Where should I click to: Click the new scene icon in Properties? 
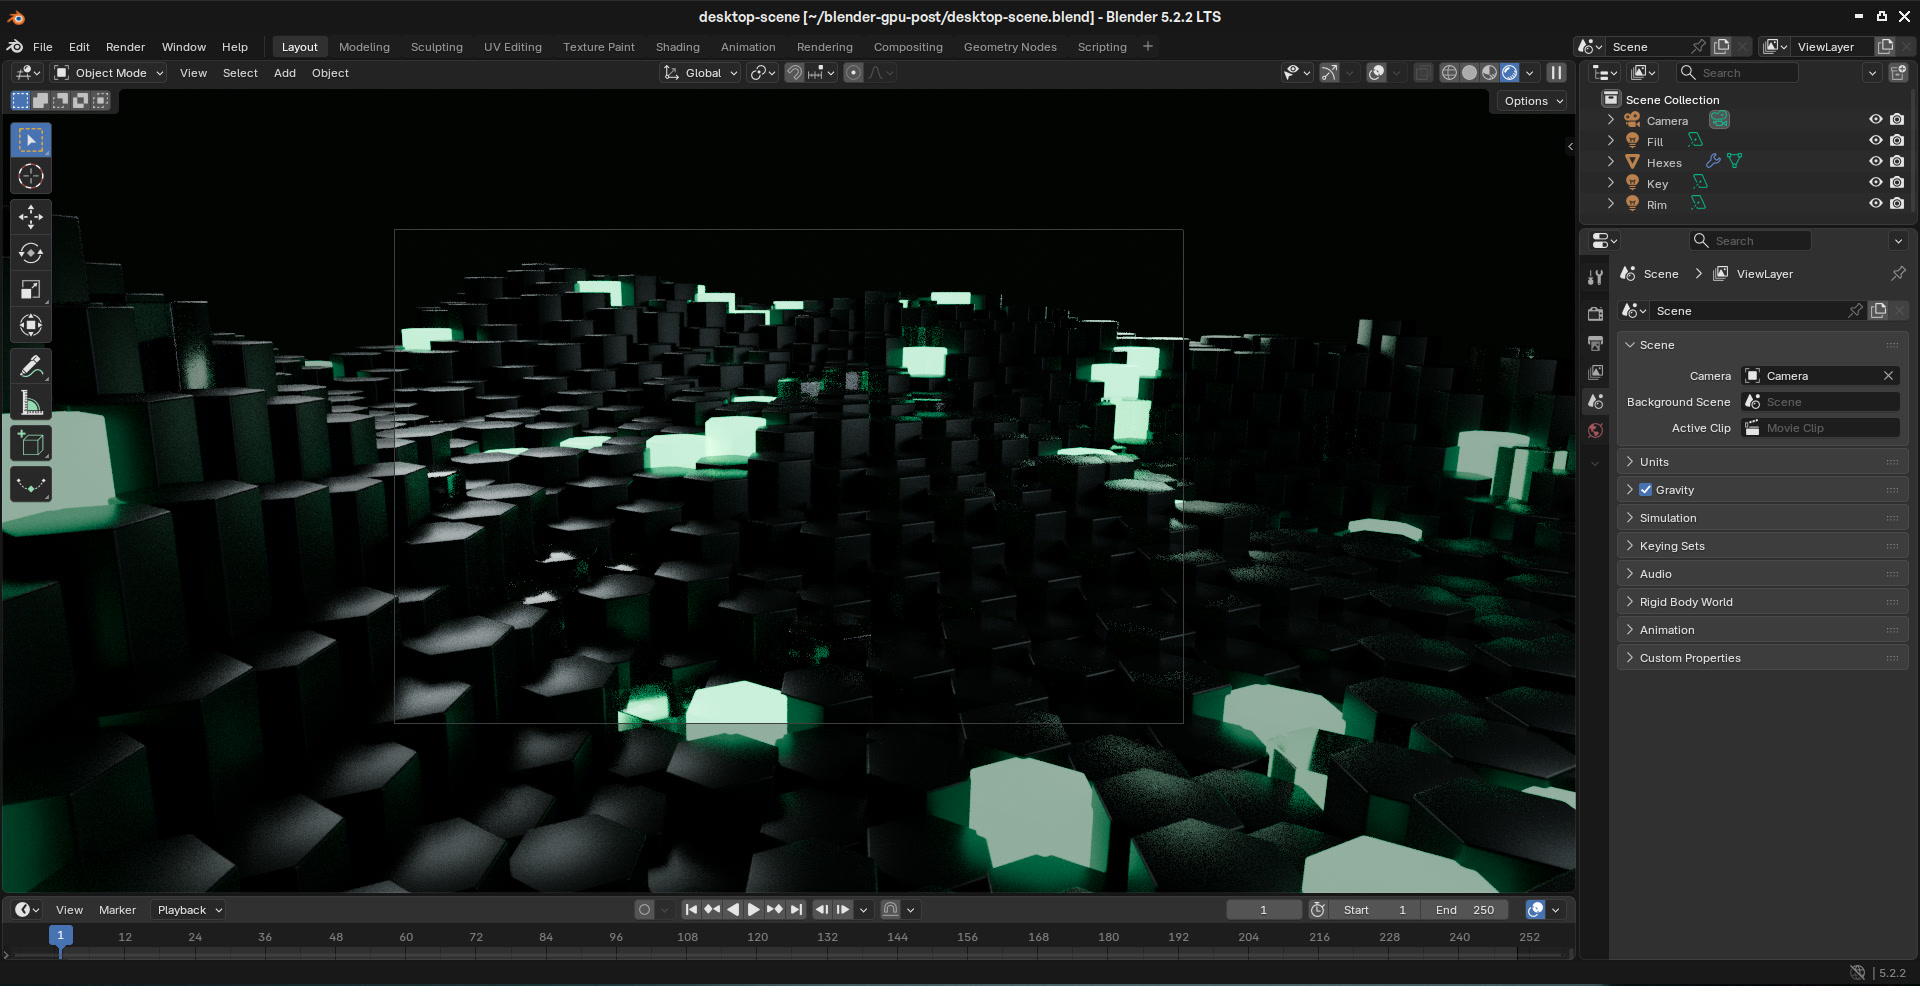1878,311
